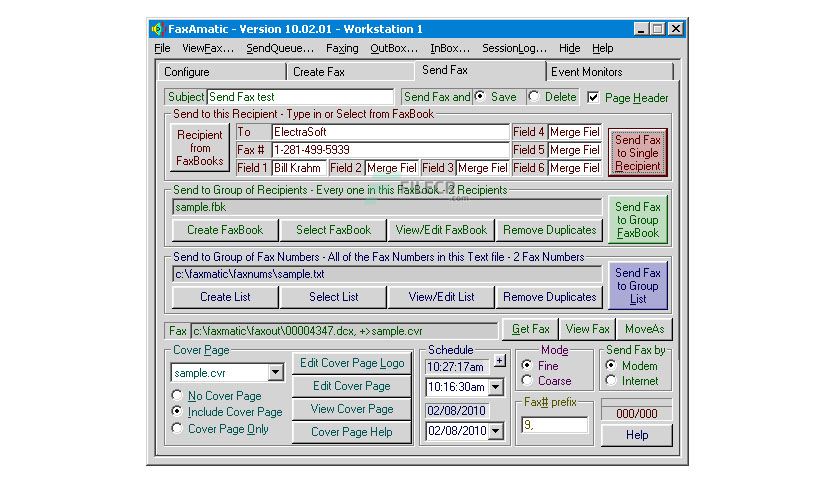The width and height of the screenshot is (836, 484).
Task: Click the Field 4 merge field box
Action: (575, 132)
